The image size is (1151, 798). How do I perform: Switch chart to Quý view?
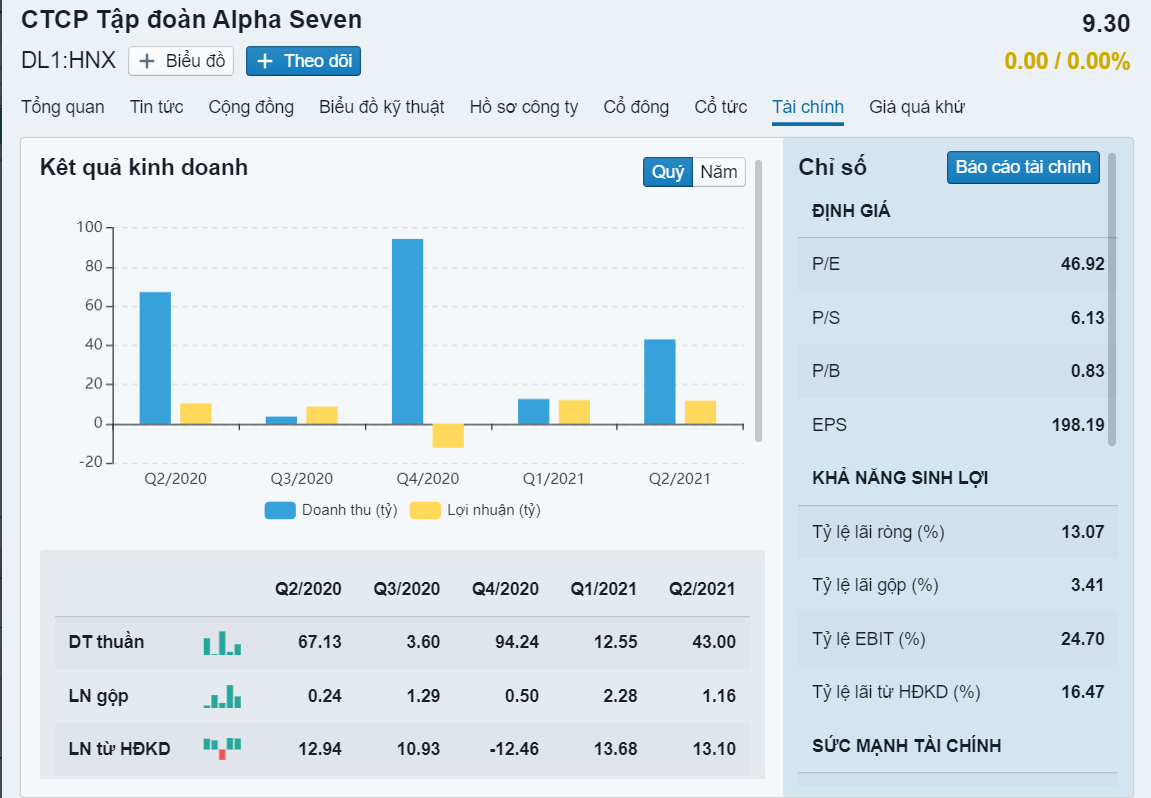667,172
